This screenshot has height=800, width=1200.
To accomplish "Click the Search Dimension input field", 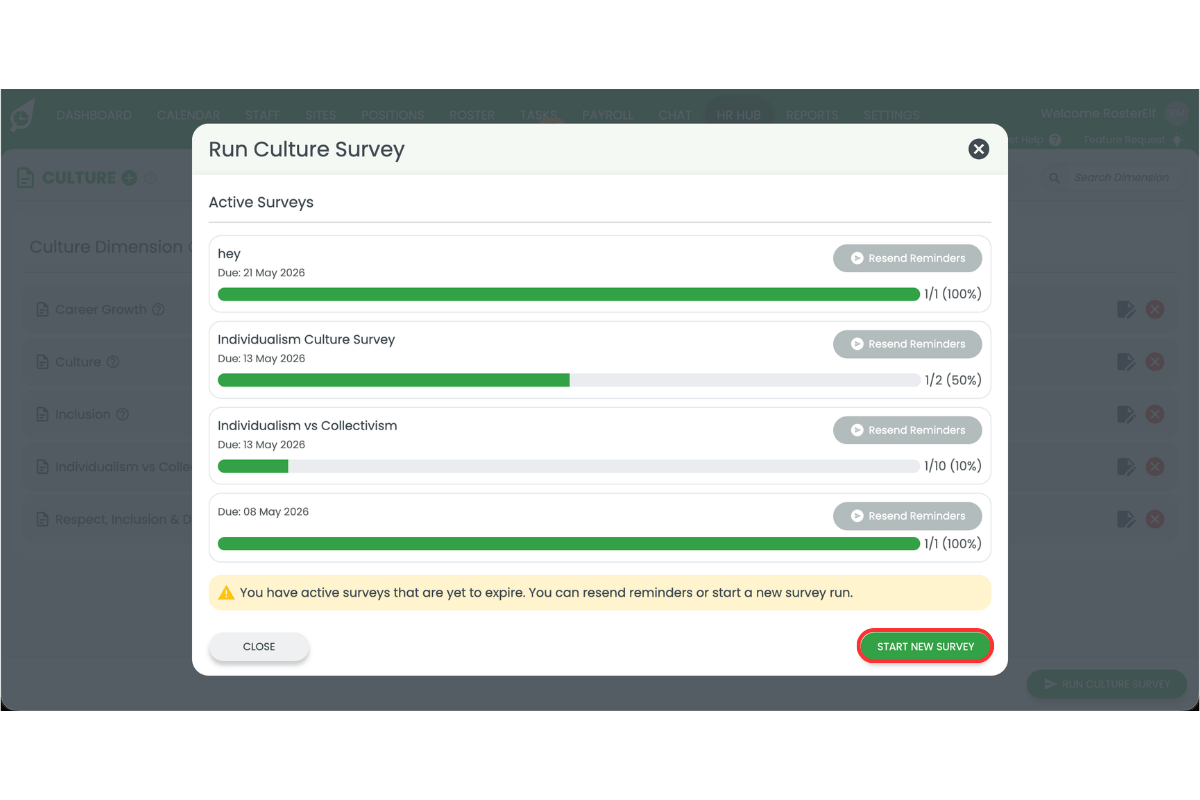I will coord(1120,177).
